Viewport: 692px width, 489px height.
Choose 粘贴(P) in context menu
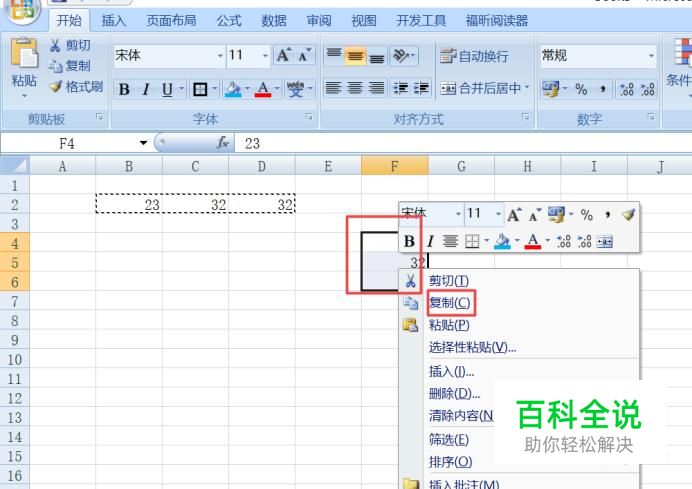[x=519, y=325]
